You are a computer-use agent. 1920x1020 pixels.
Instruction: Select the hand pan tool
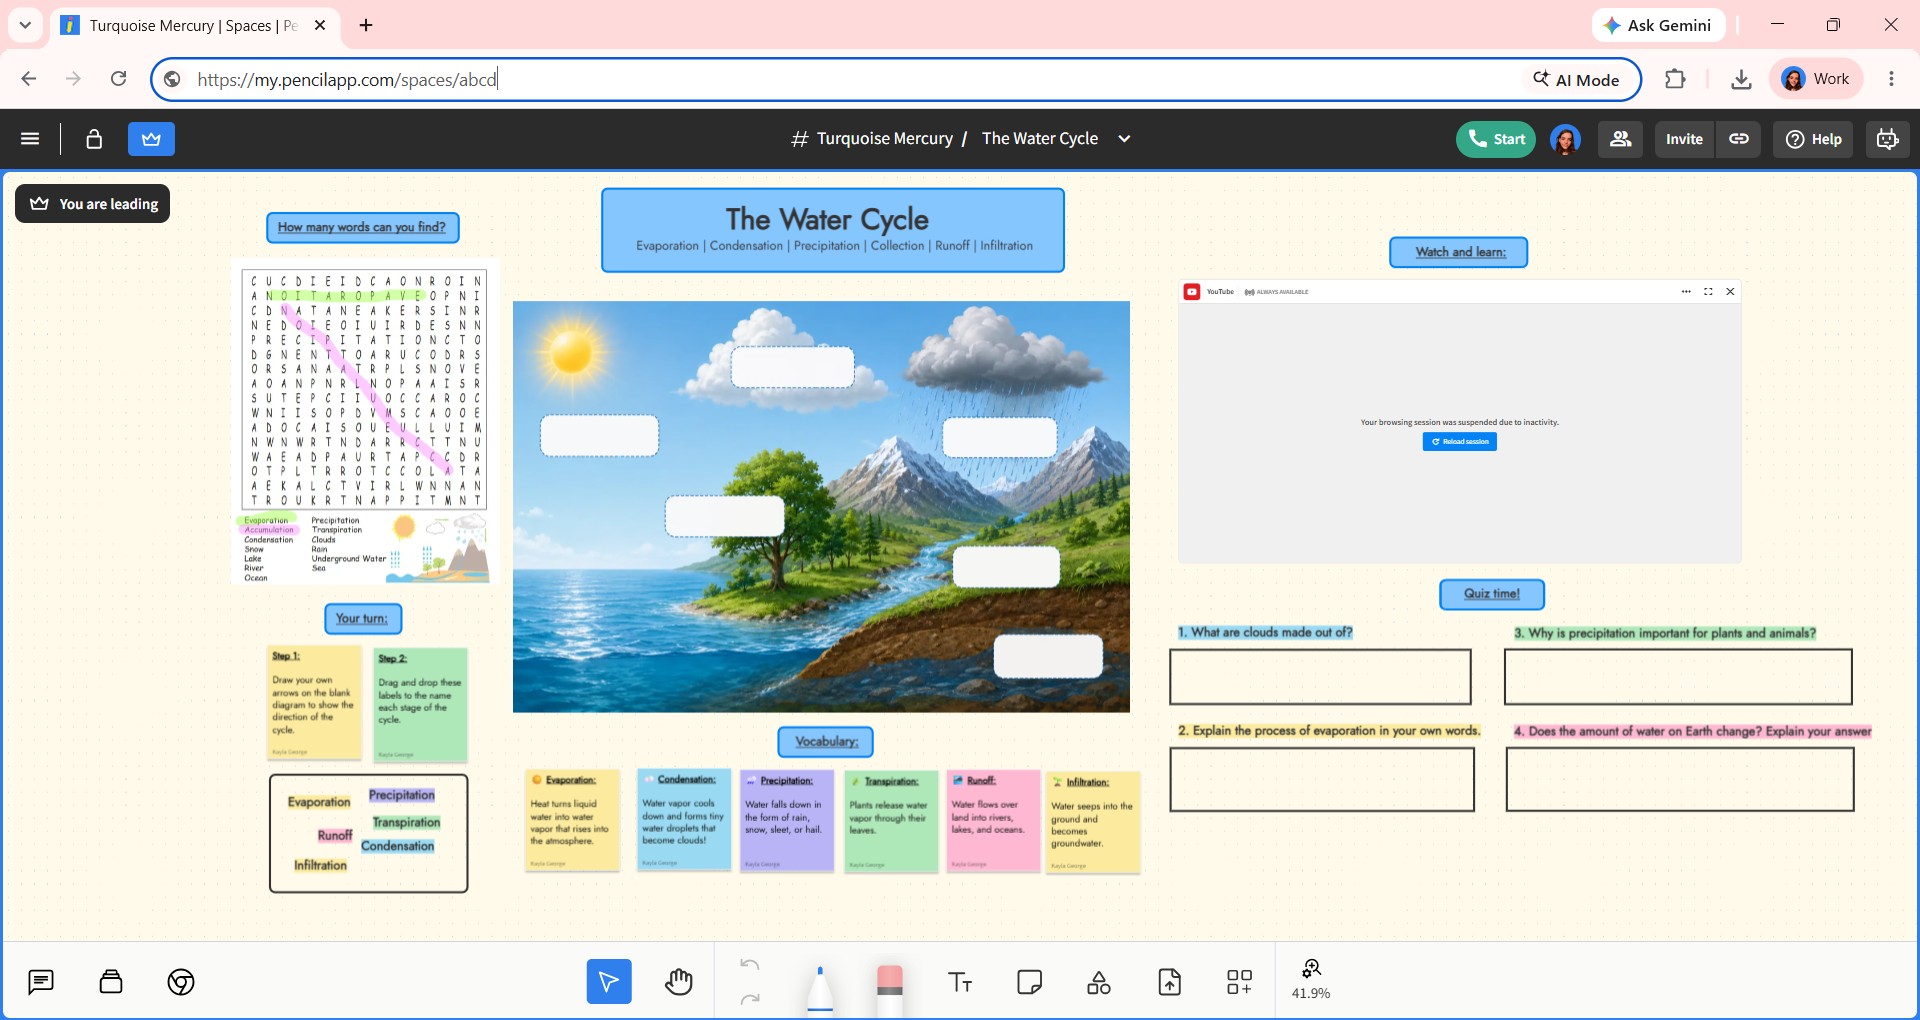[679, 982]
